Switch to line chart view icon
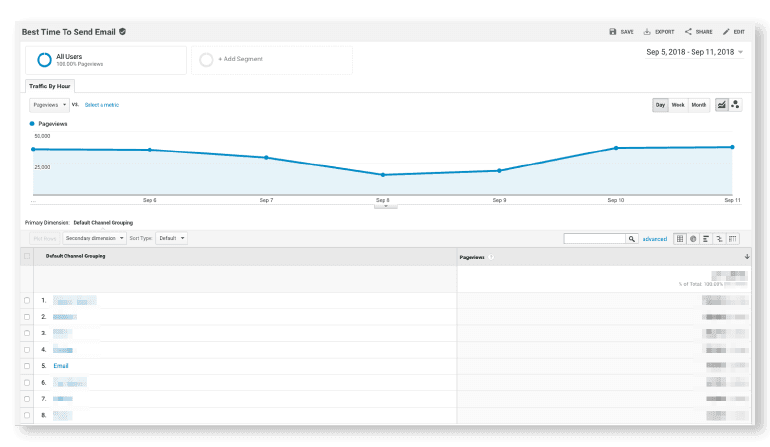Screen dimensions: 770x447 point(721,105)
